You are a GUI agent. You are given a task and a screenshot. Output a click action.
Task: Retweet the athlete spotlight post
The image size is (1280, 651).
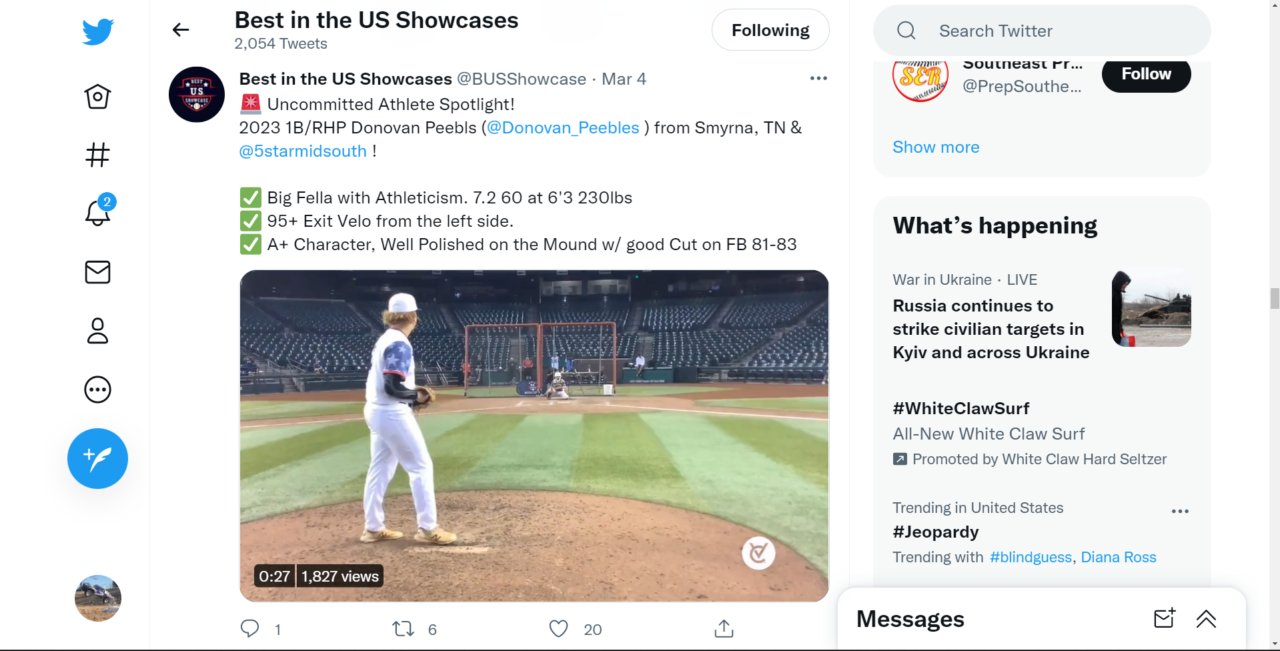pos(403,628)
